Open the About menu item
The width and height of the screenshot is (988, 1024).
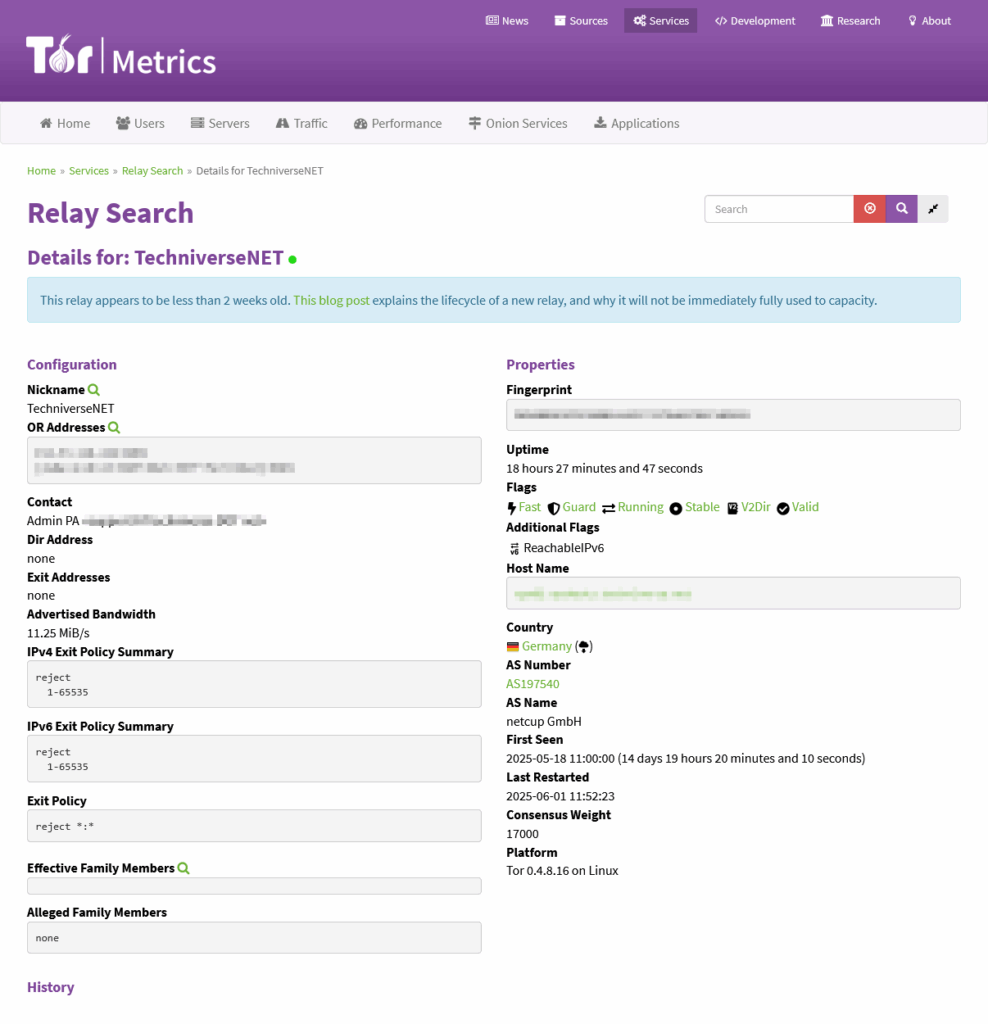pos(929,21)
